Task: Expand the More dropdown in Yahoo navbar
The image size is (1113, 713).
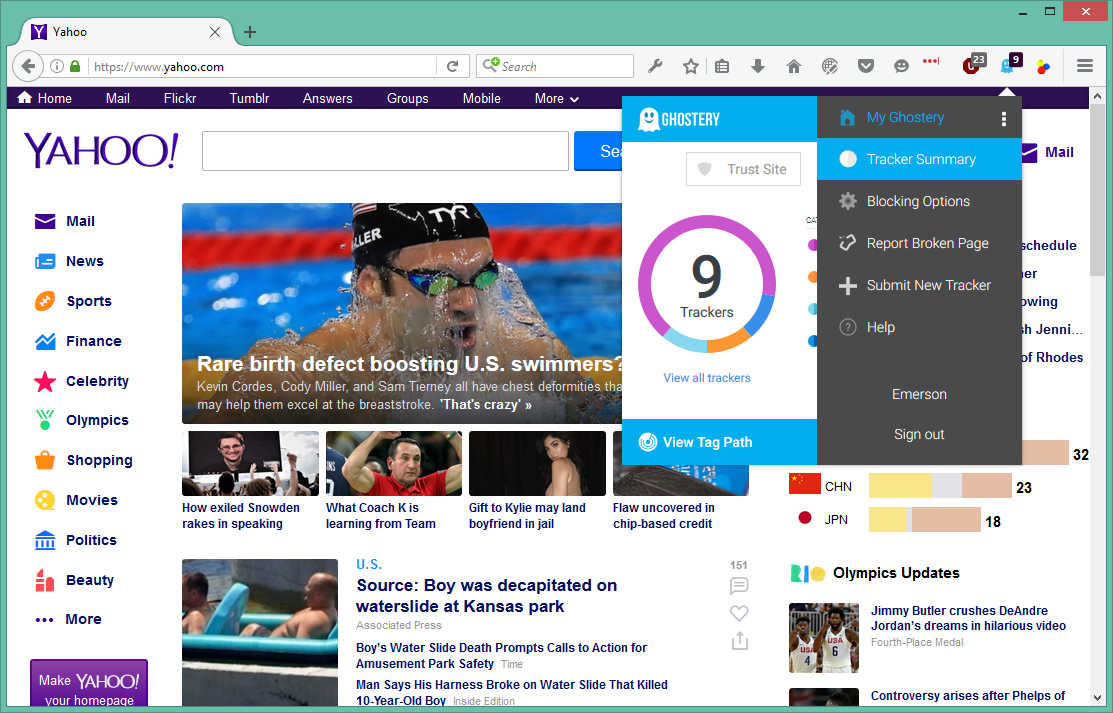Action: point(556,98)
